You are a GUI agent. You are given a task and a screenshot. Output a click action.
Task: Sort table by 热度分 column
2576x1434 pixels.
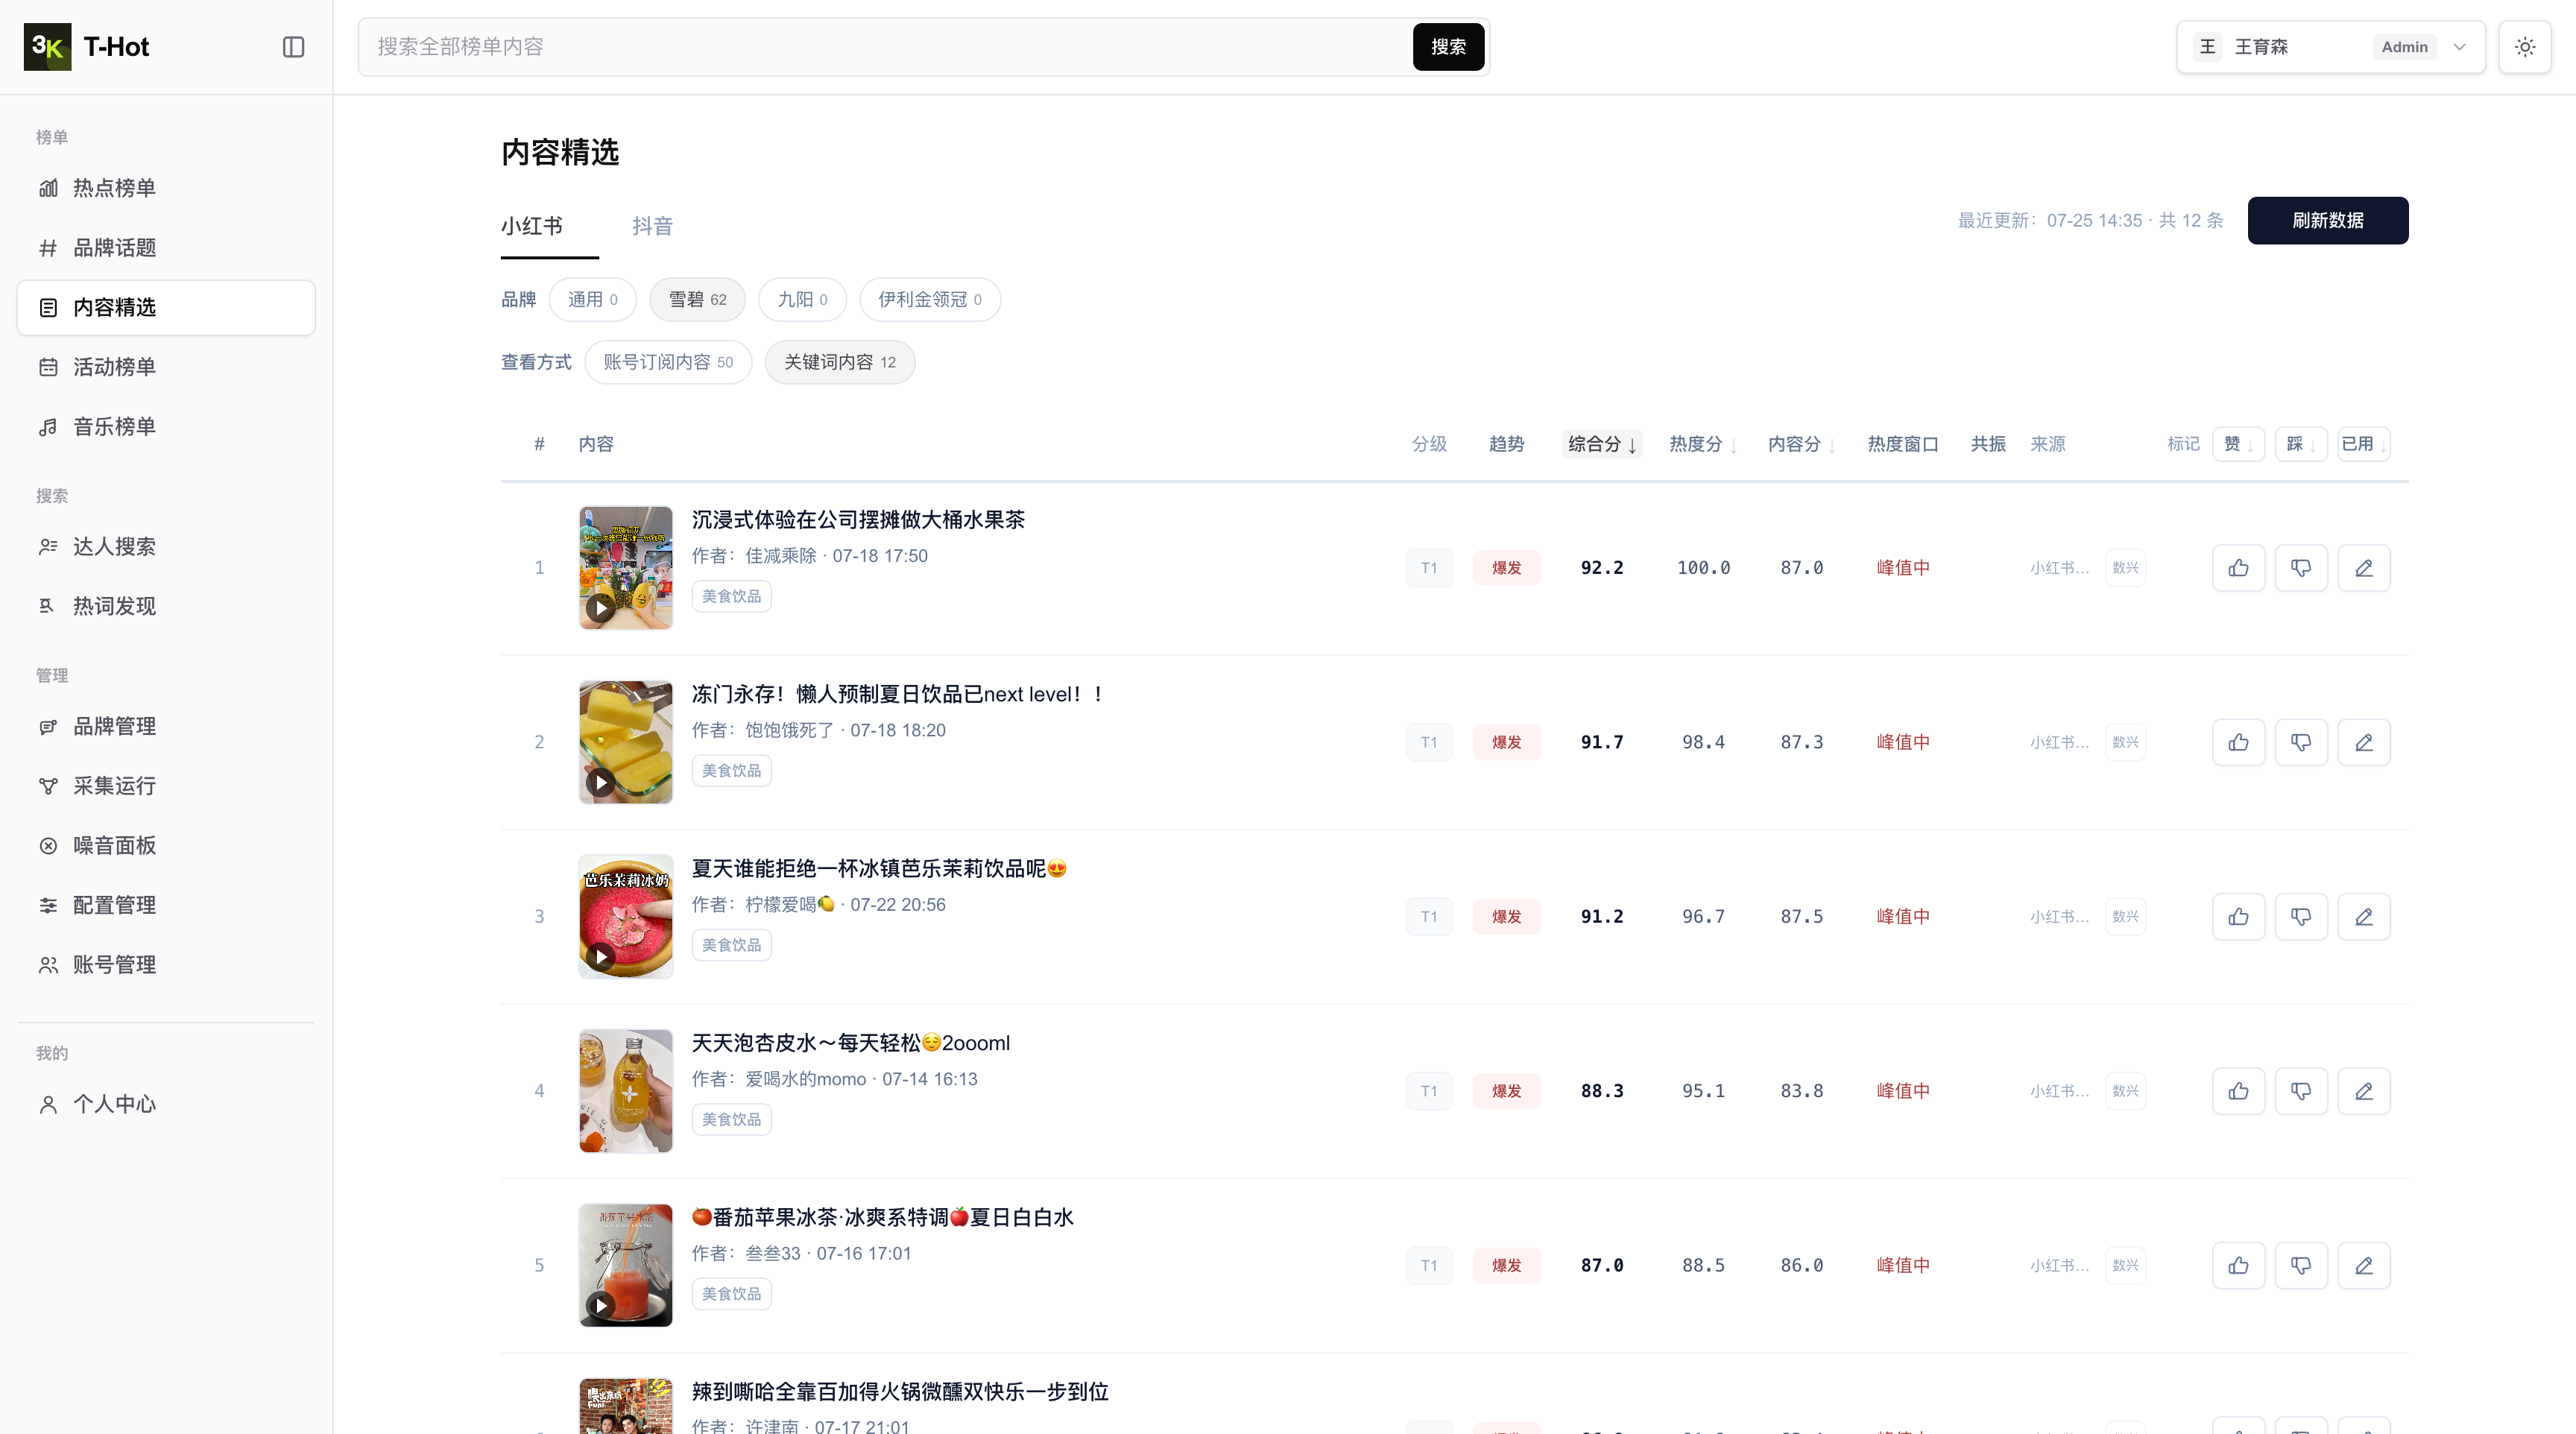pos(1703,444)
